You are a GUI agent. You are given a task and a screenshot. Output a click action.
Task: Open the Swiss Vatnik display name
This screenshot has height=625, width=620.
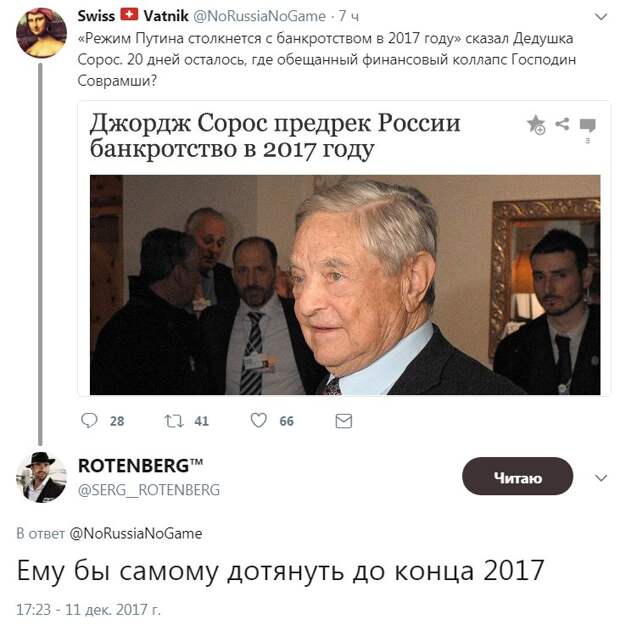[133, 16]
